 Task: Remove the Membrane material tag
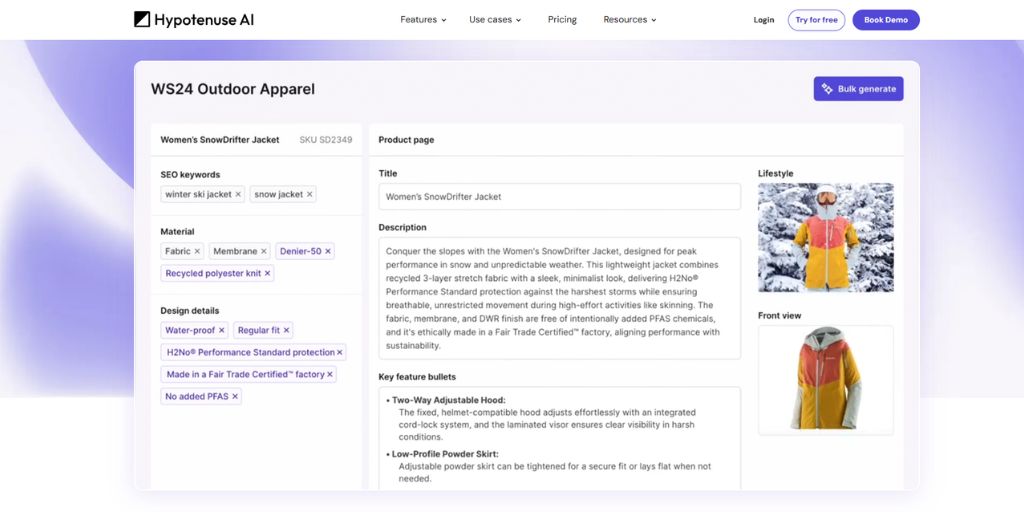(x=264, y=251)
